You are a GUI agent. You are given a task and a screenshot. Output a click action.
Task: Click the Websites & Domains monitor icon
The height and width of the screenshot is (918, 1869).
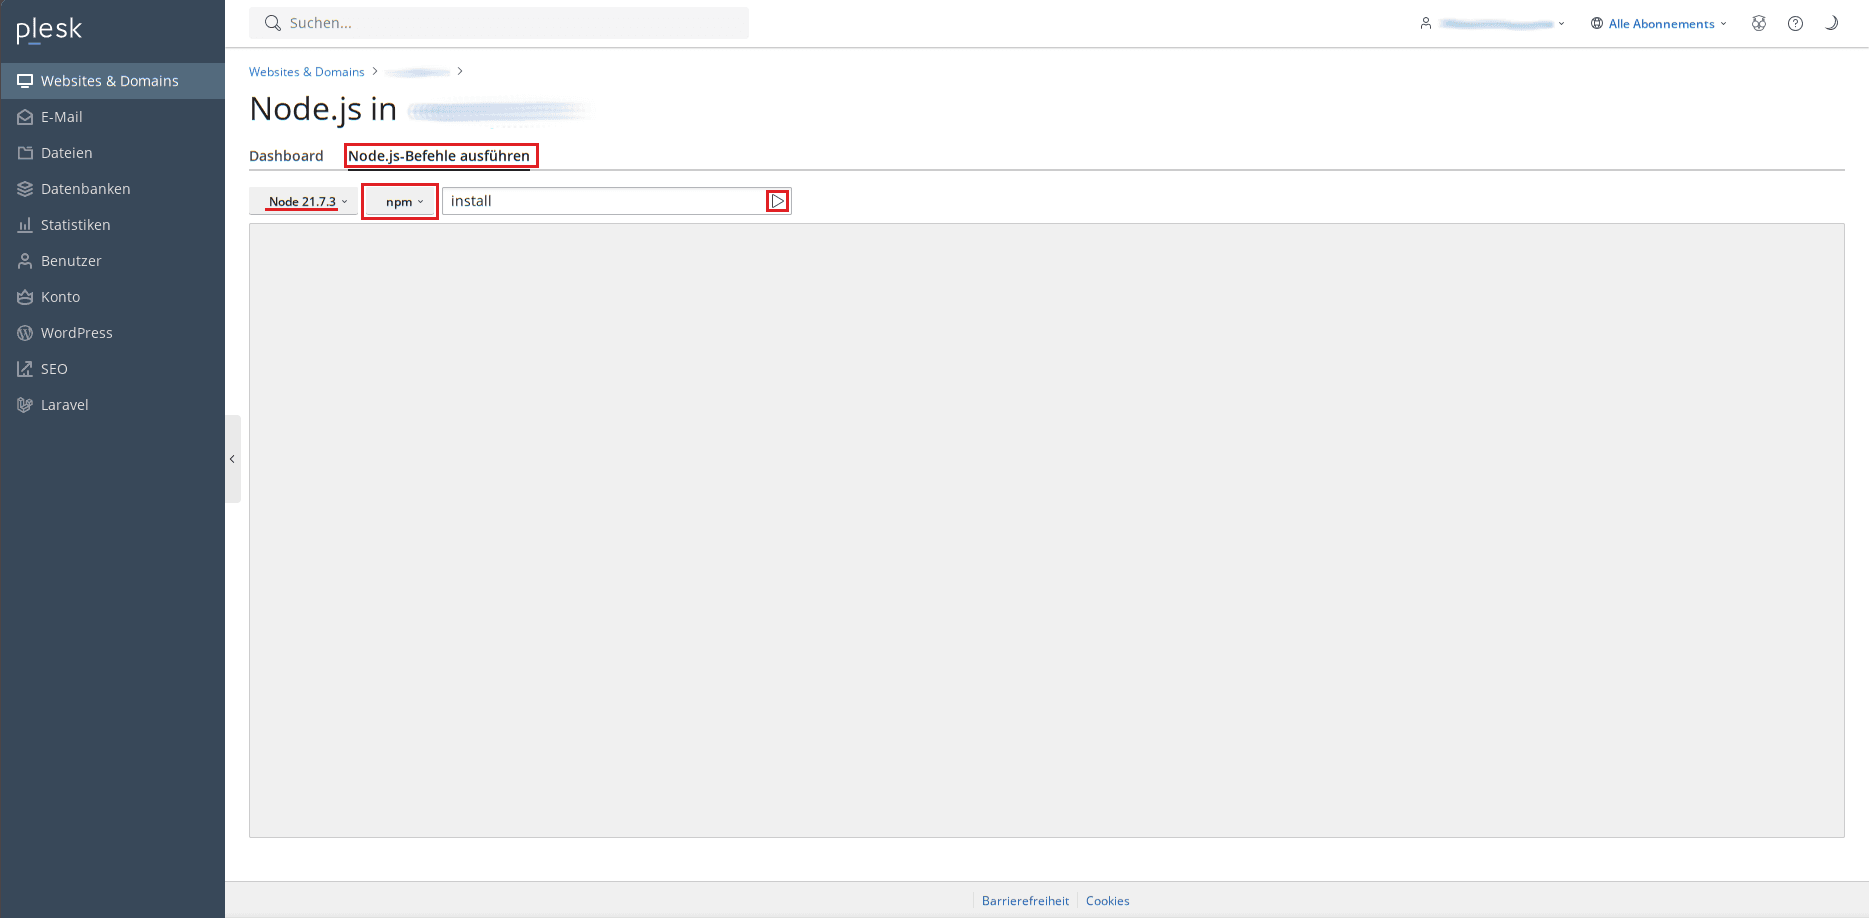click(x=25, y=81)
